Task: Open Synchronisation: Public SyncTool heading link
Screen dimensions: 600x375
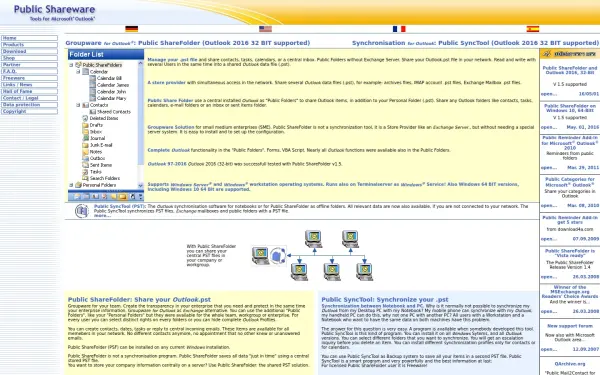Action: coord(475,43)
